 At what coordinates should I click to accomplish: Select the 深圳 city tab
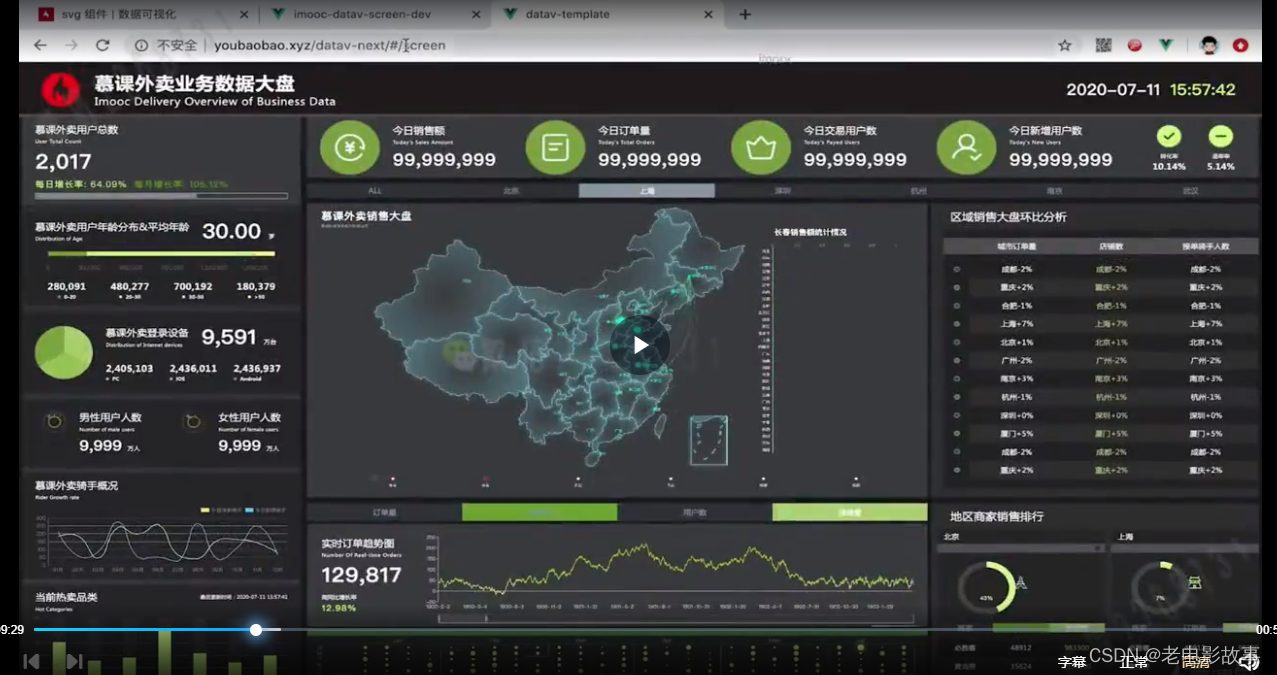click(783, 190)
